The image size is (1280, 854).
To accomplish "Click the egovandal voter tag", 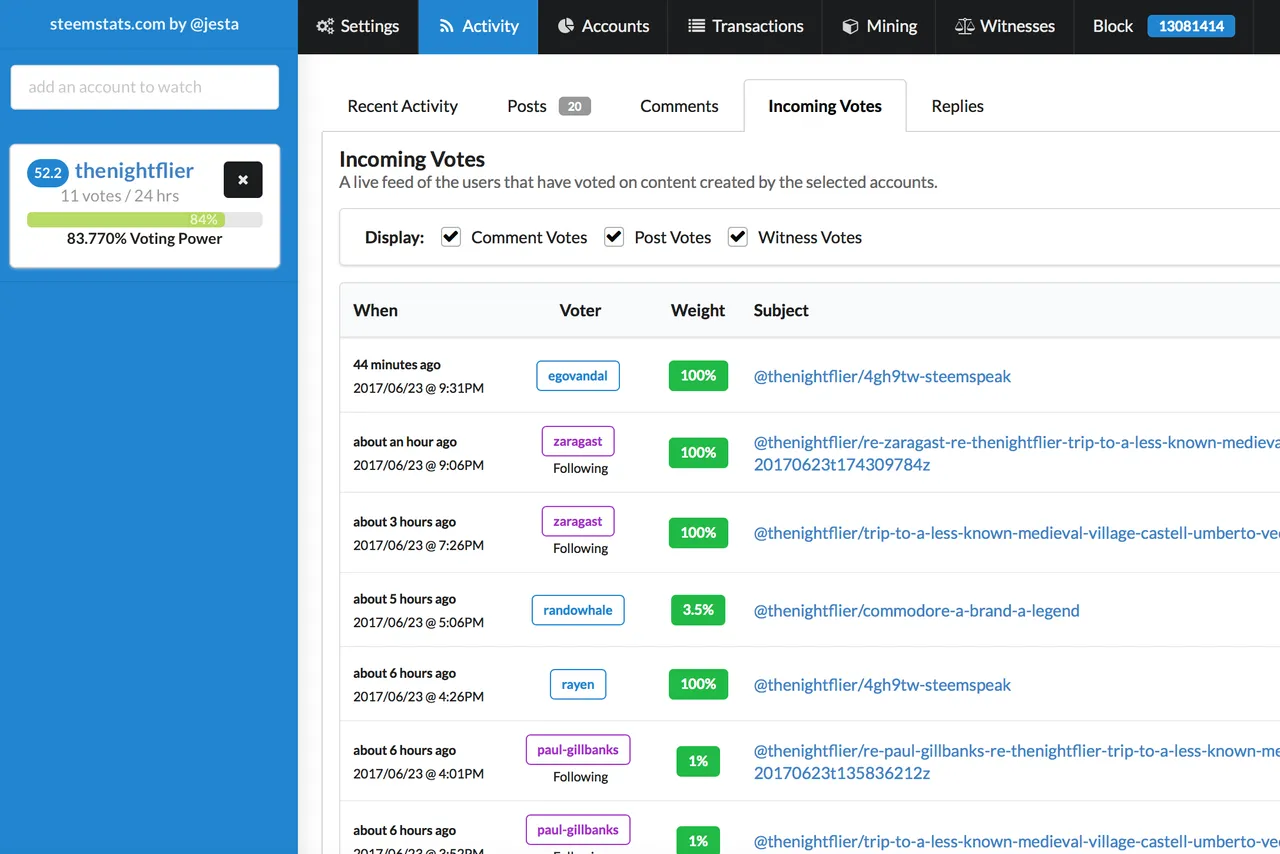I will [578, 376].
